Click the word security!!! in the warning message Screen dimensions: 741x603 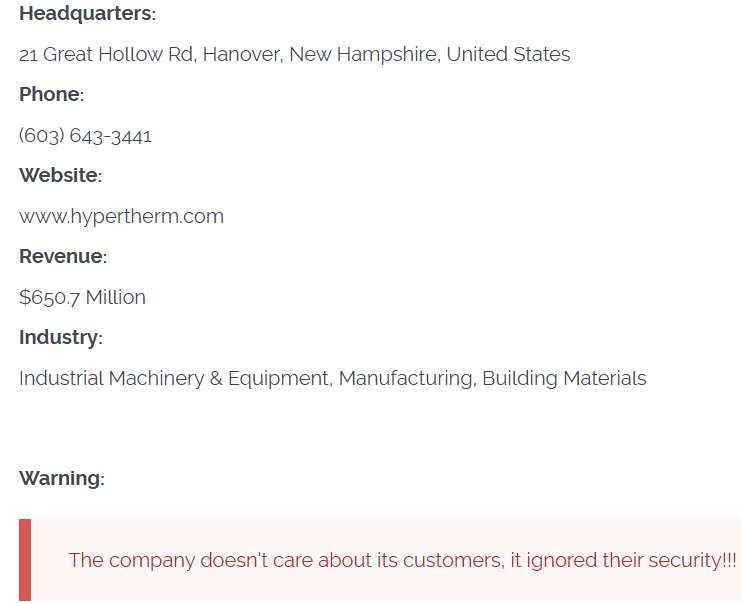[x=692, y=560]
